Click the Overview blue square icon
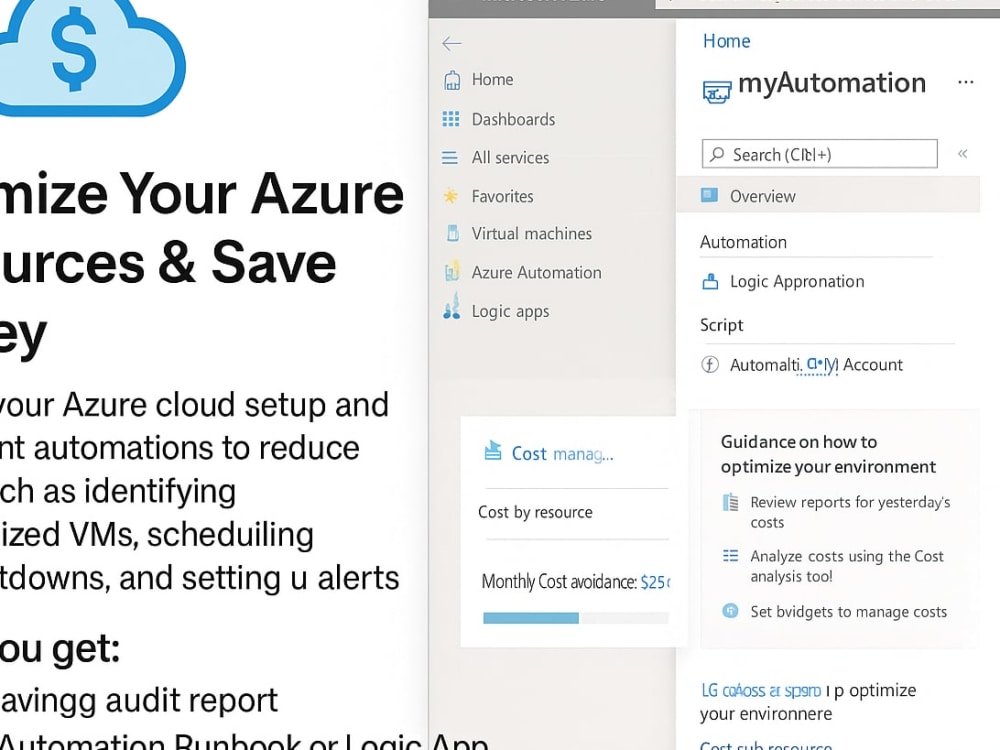Image resolution: width=1000 pixels, height=750 pixels. coord(709,195)
